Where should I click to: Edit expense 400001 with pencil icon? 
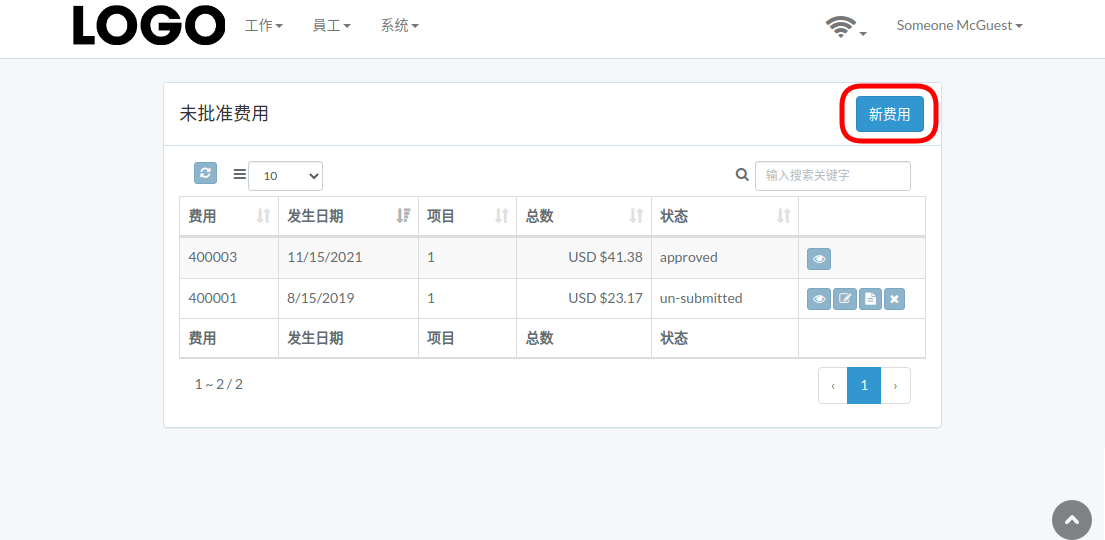click(x=844, y=299)
